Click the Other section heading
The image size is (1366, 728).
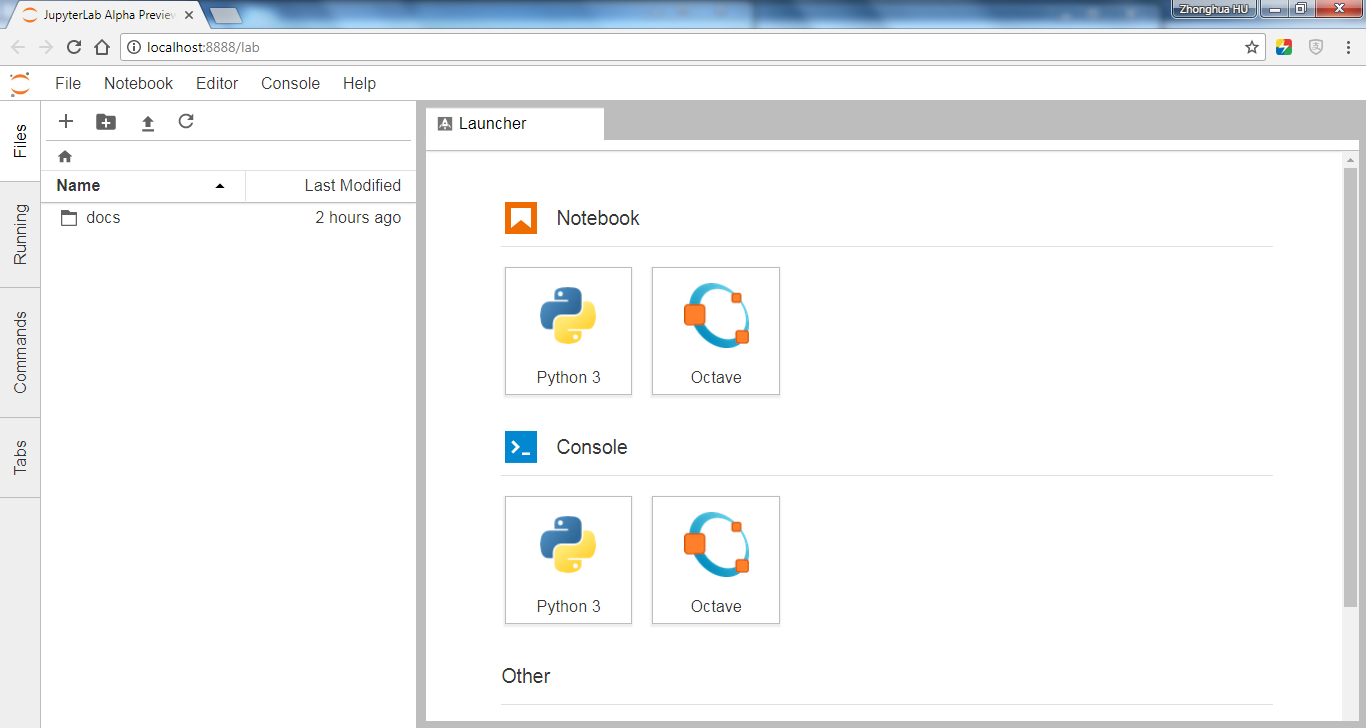pyautogui.click(x=526, y=676)
